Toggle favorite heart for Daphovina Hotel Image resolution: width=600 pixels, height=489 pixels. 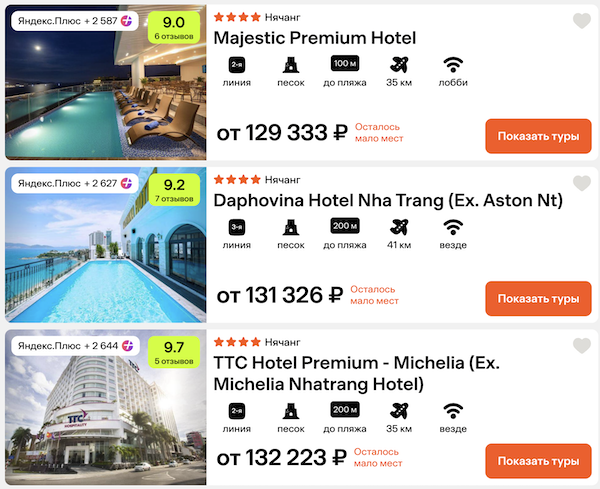(582, 183)
